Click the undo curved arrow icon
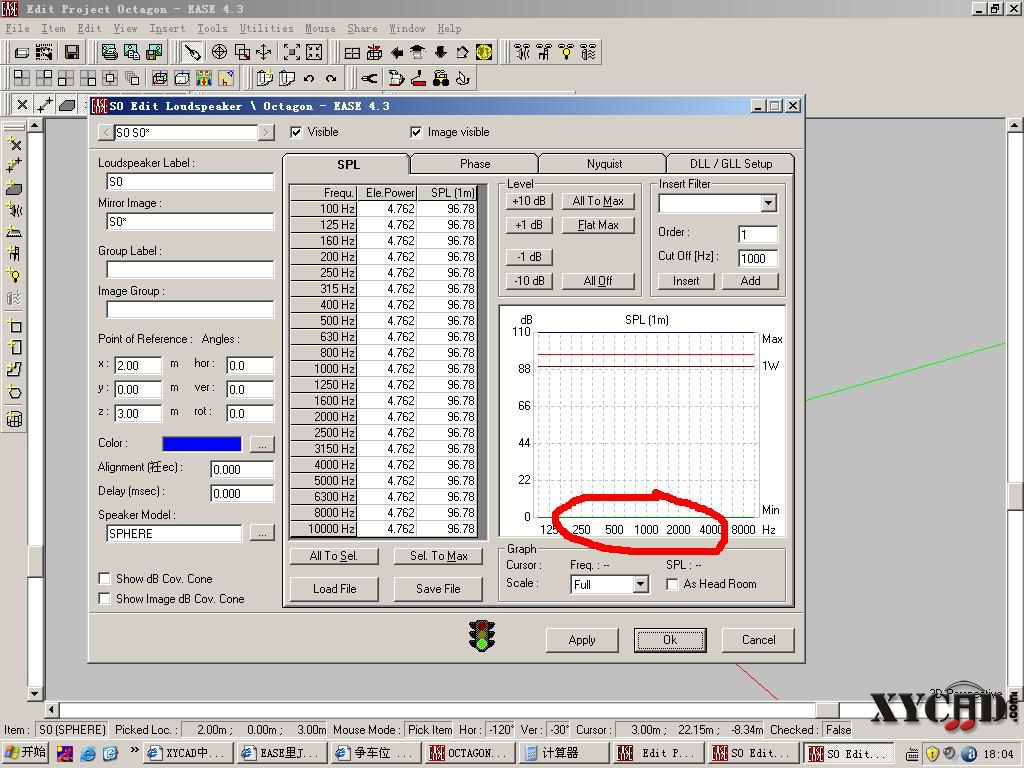 309,78
